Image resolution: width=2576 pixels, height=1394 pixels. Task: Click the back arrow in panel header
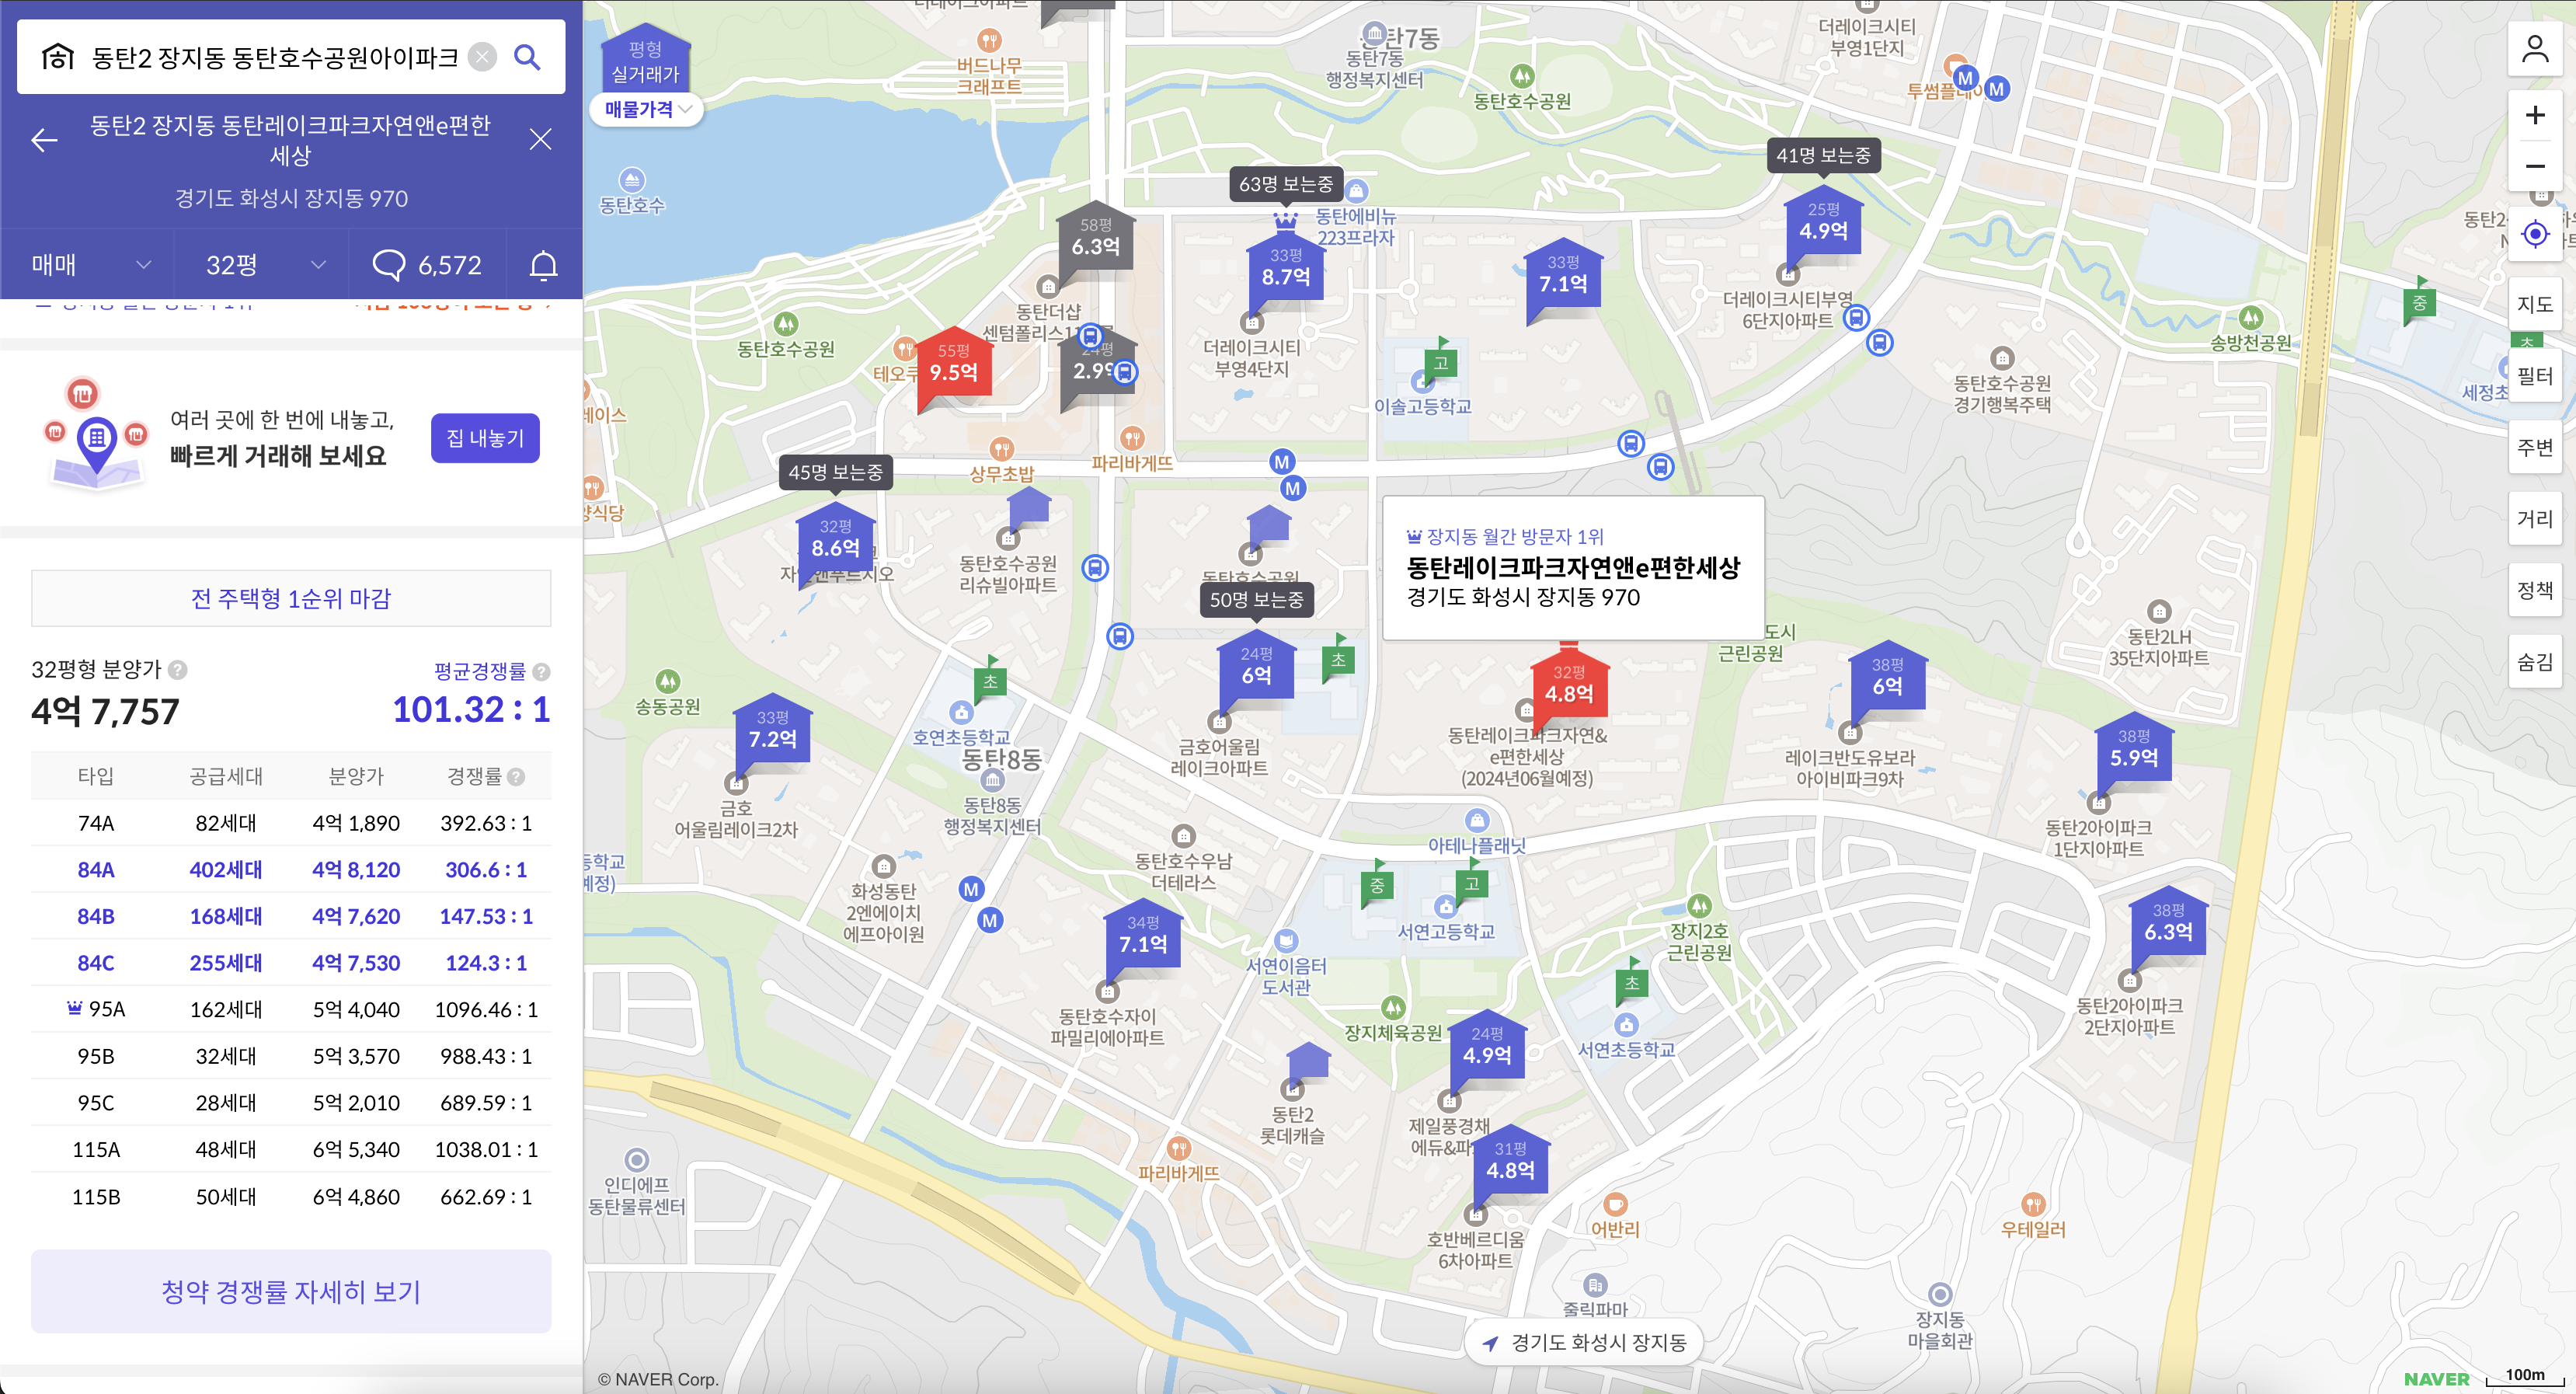click(44, 140)
